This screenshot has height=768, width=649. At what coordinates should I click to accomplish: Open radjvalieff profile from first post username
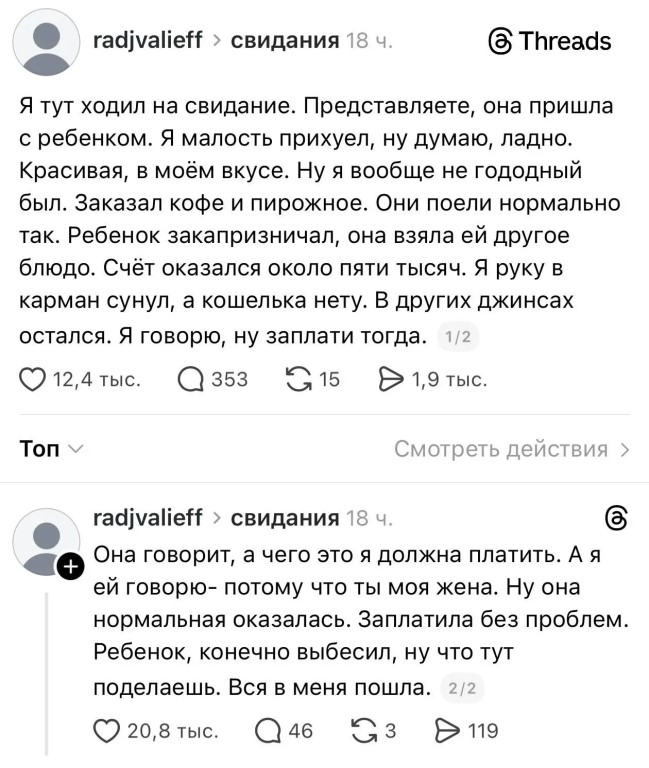(x=147, y=40)
